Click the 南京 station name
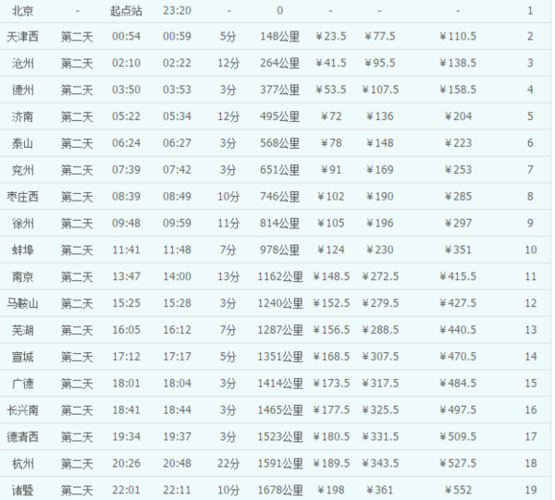The width and height of the screenshot is (555, 500). tap(23, 277)
